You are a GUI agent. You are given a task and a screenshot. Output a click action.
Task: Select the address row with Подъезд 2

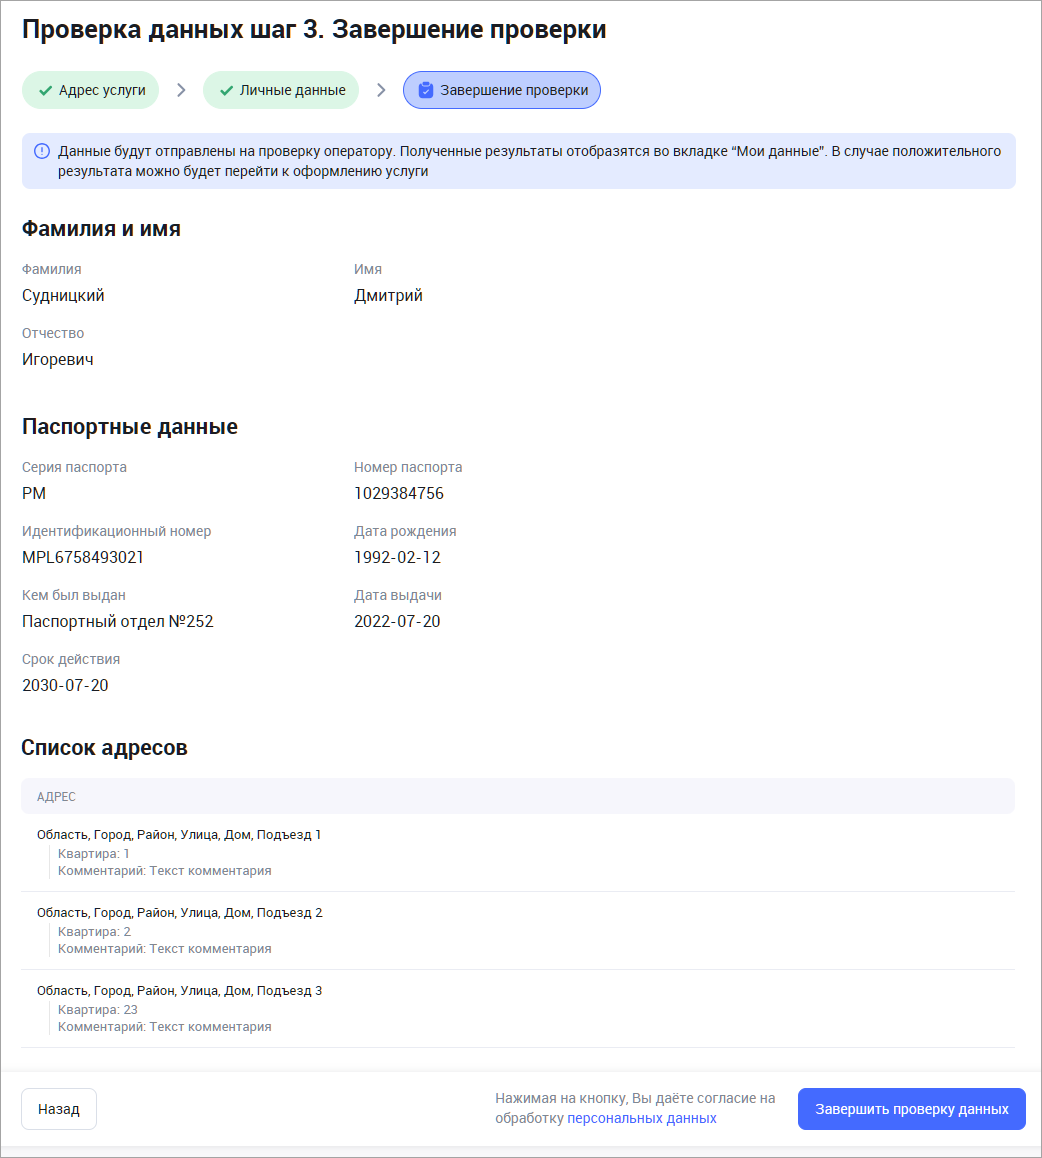click(x=179, y=912)
